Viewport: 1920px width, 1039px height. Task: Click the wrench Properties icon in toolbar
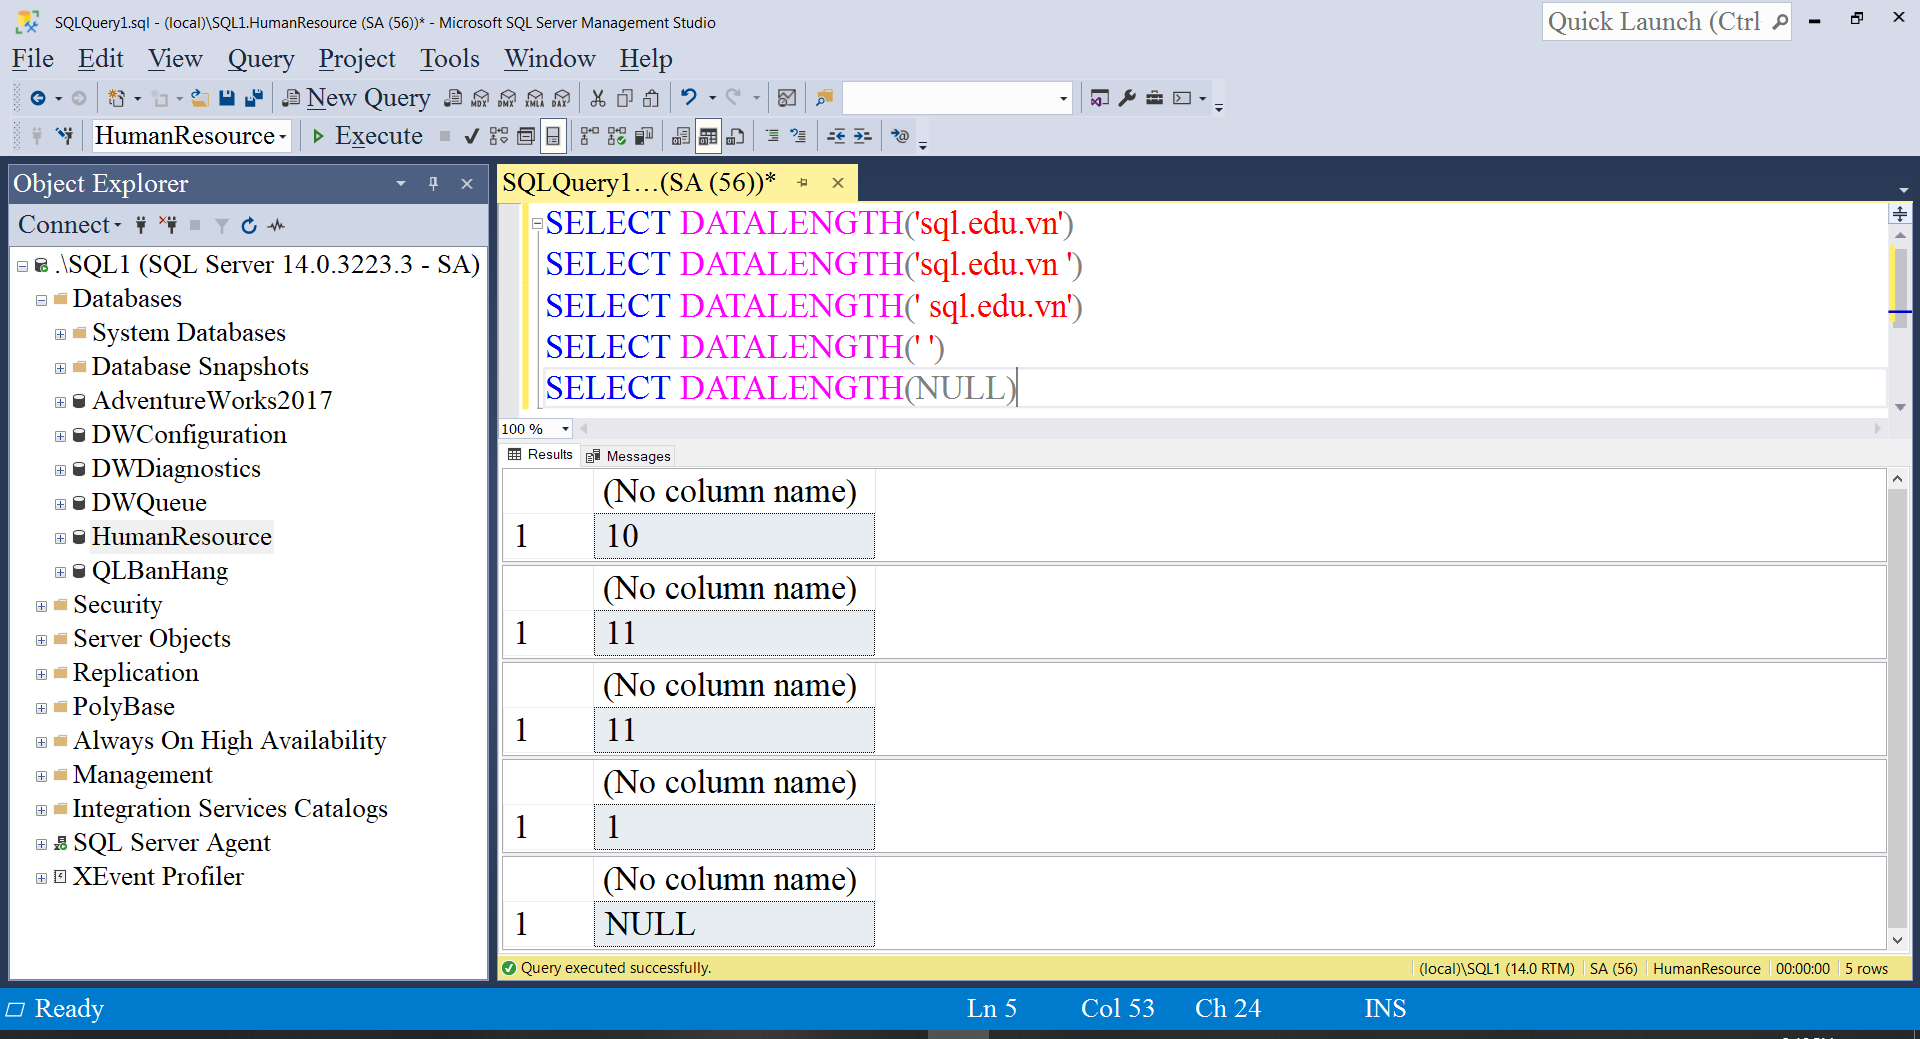click(1127, 98)
